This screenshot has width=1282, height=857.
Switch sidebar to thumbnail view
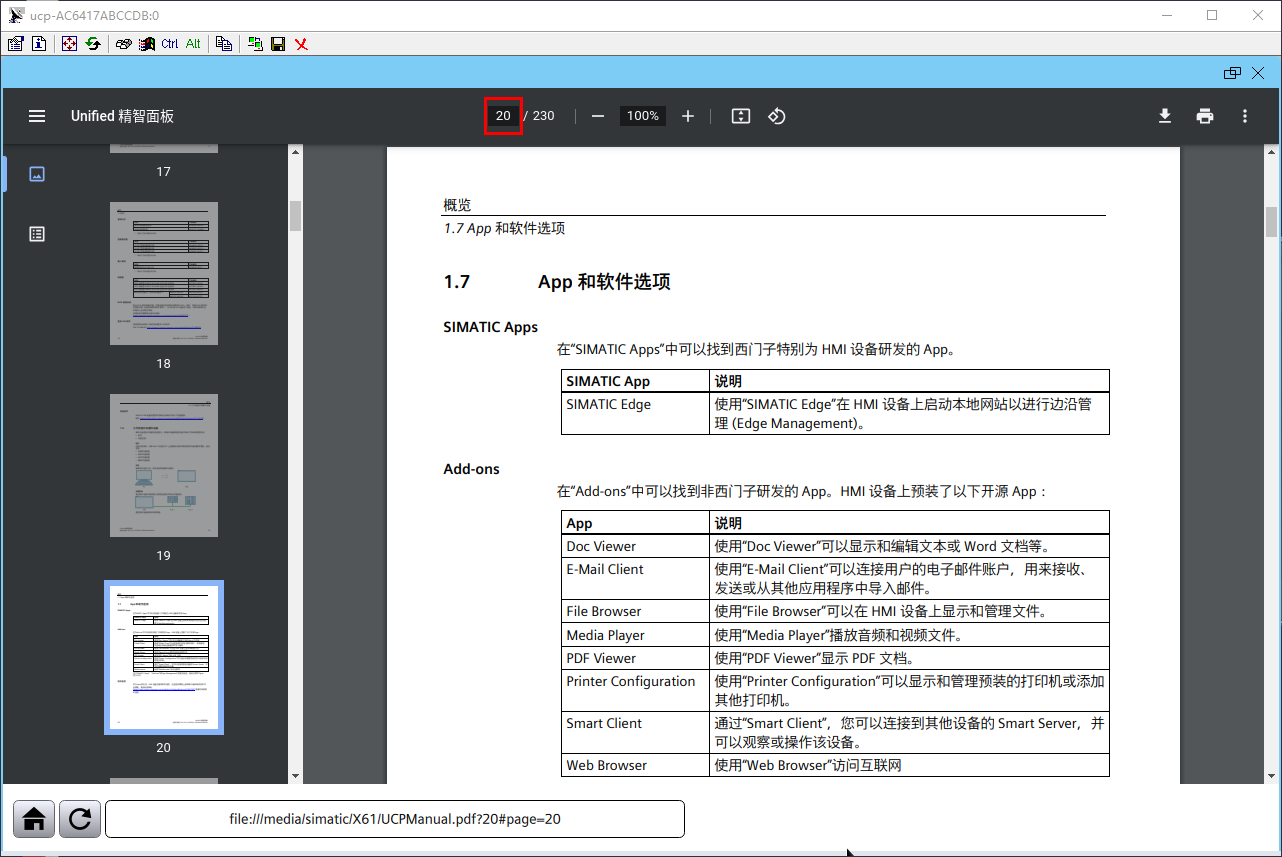[37, 174]
